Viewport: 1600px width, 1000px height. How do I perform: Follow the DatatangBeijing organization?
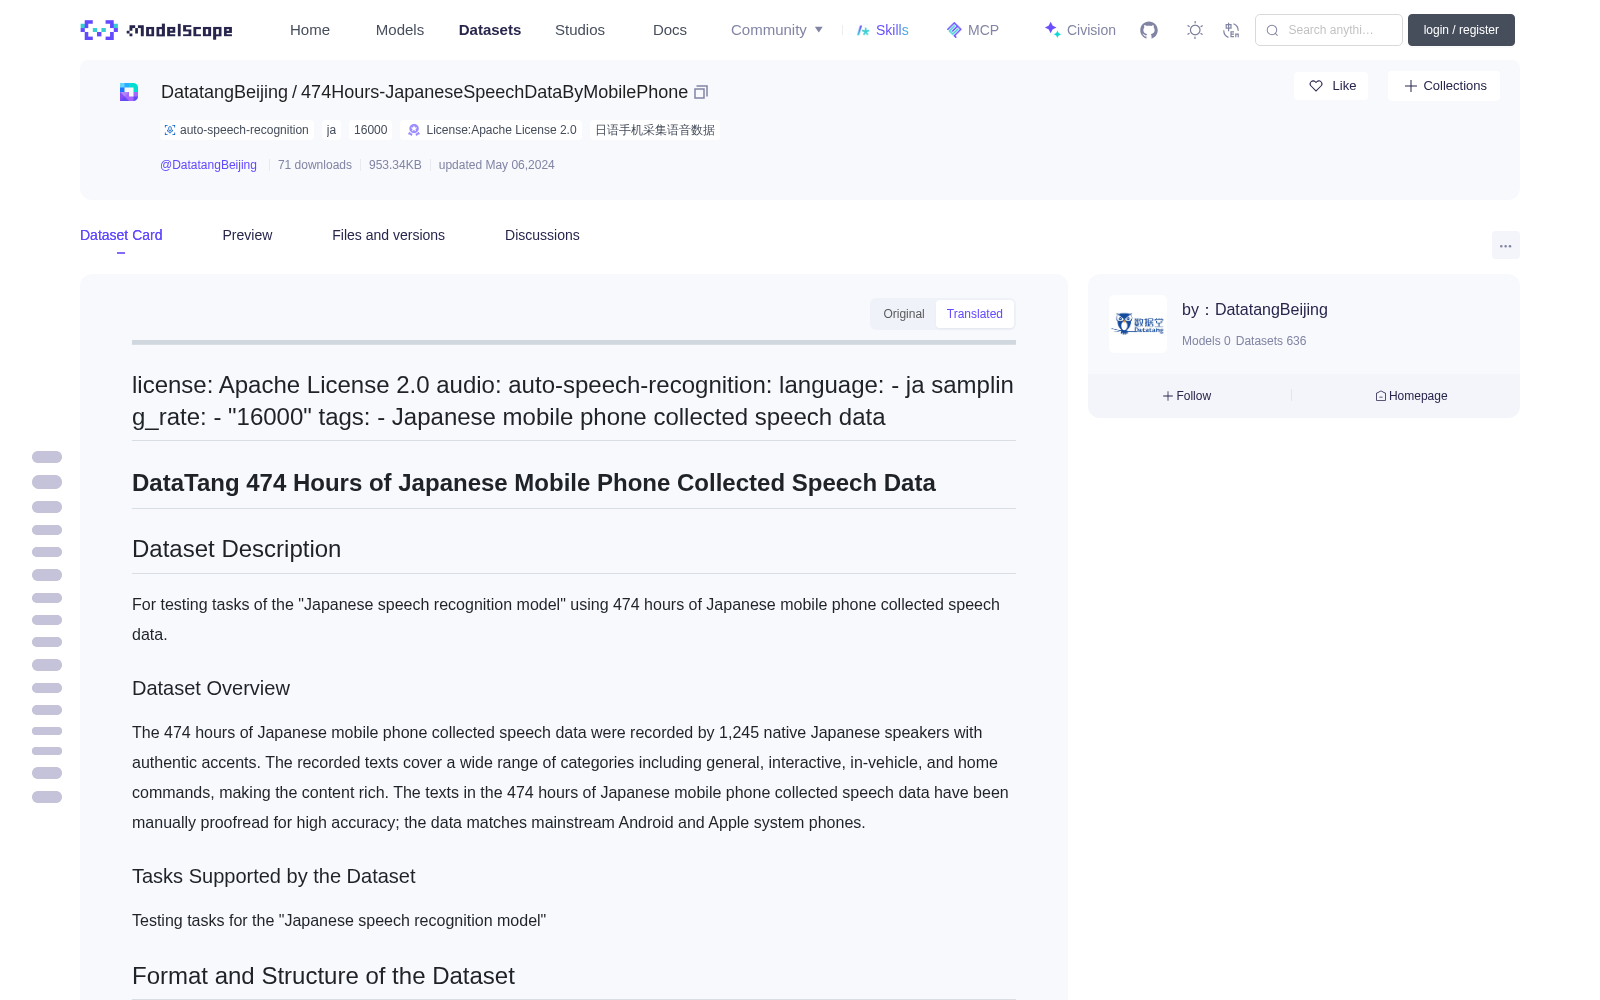pyautogui.click(x=1187, y=396)
